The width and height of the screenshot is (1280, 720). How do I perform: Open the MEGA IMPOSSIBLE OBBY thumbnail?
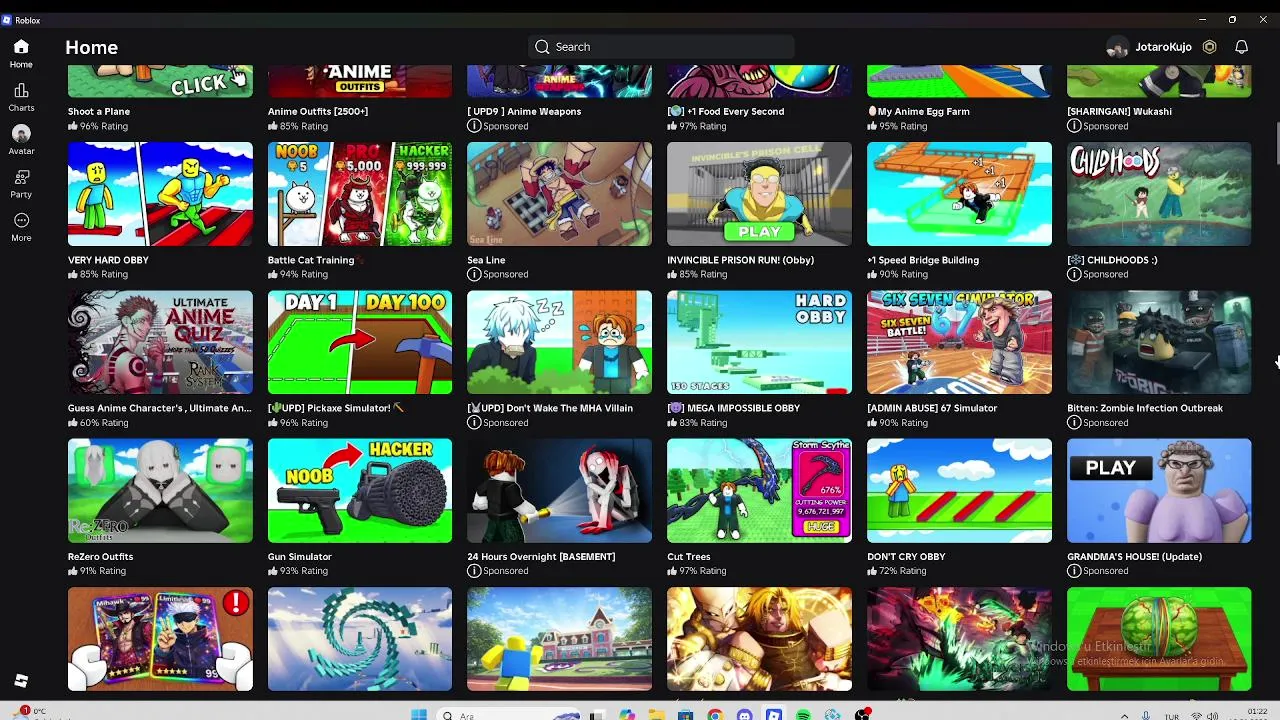(x=760, y=343)
